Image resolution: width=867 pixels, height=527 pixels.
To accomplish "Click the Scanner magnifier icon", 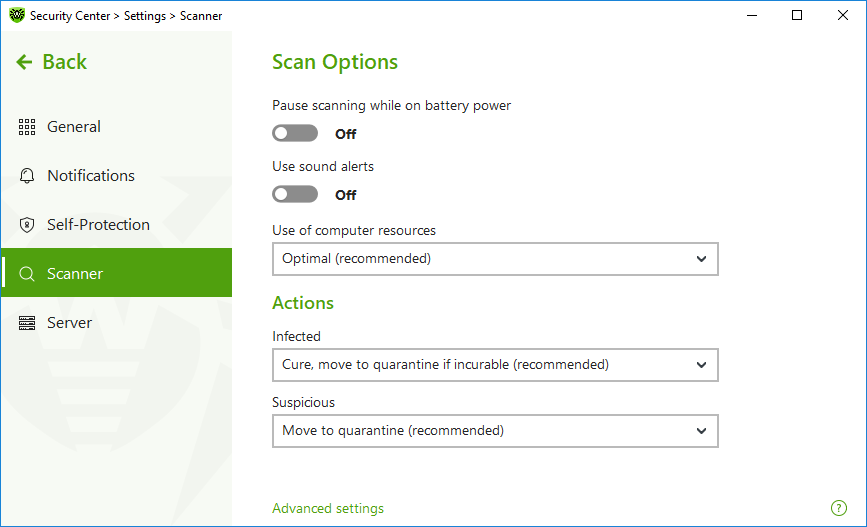I will pos(27,274).
